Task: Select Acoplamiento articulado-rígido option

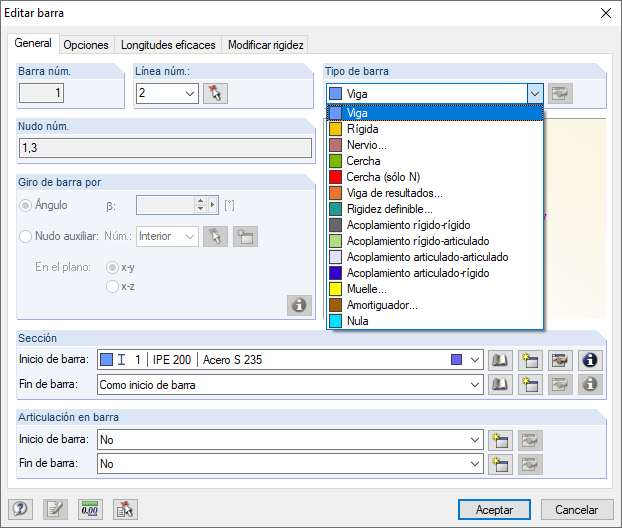Action: [435, 273]
